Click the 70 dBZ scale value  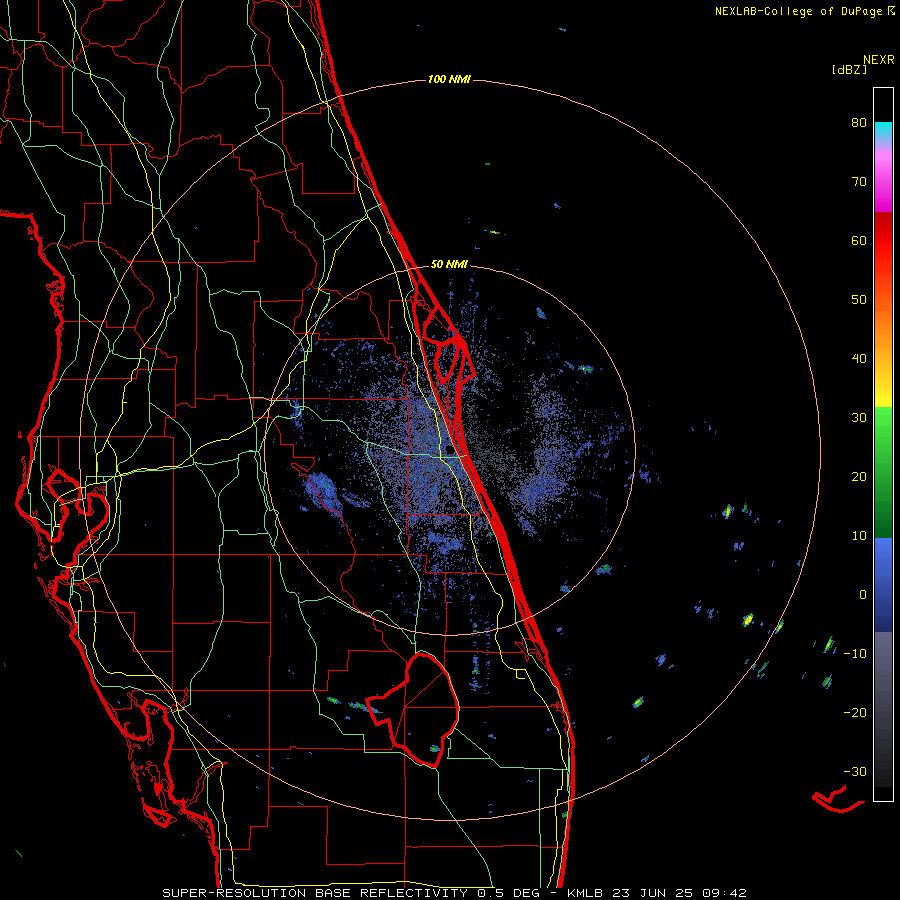[x=859, y=182]
